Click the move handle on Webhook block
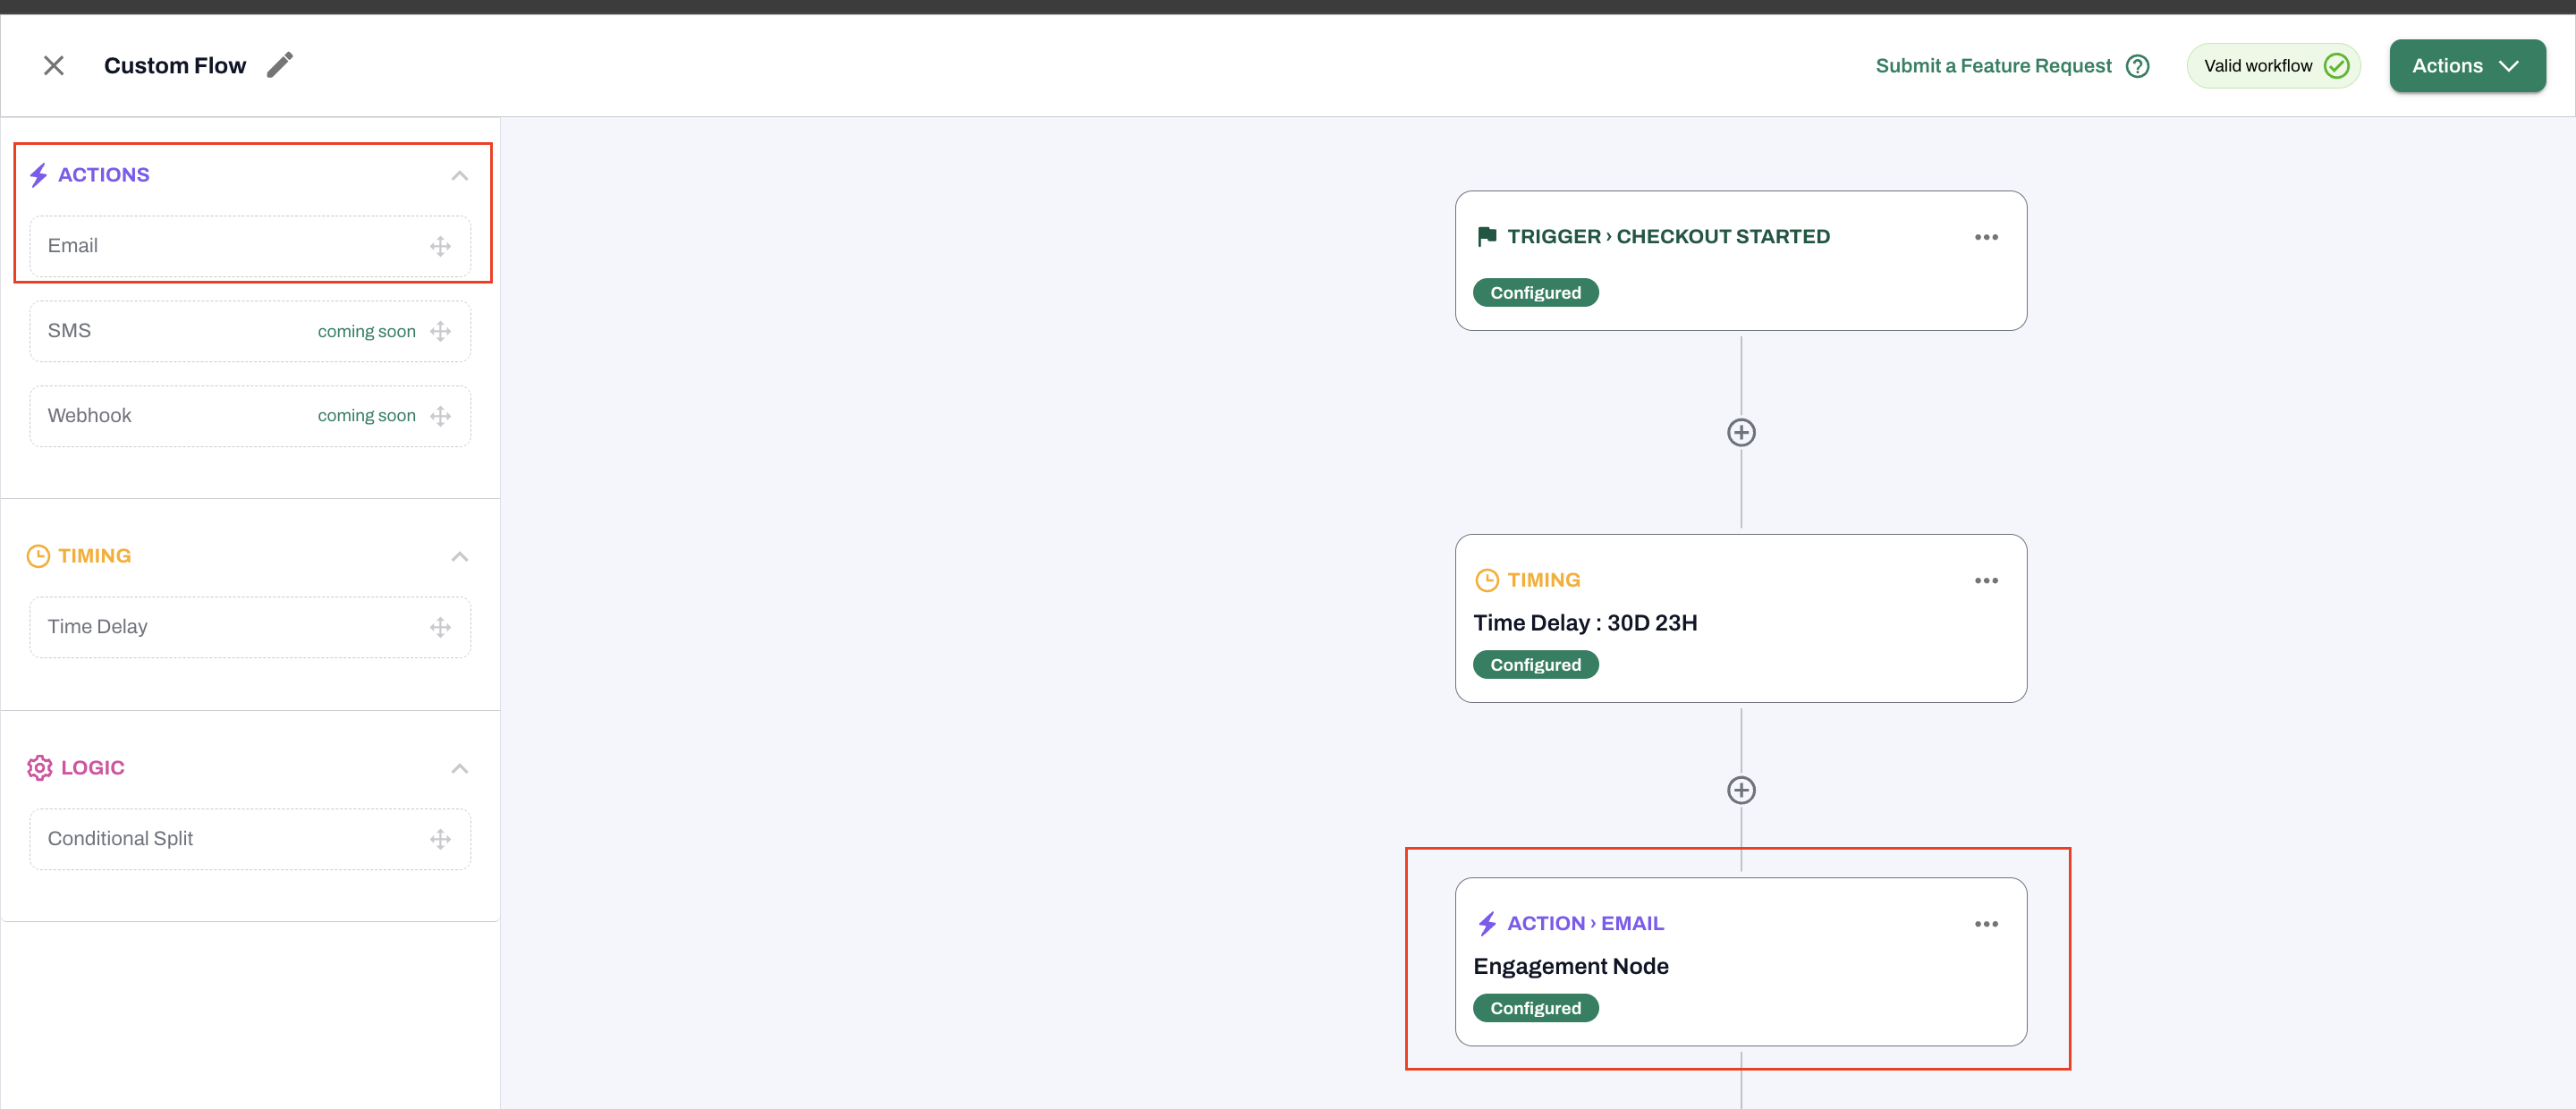The width and height of the screenshot is (2576, 1109). tap(441, 416)
